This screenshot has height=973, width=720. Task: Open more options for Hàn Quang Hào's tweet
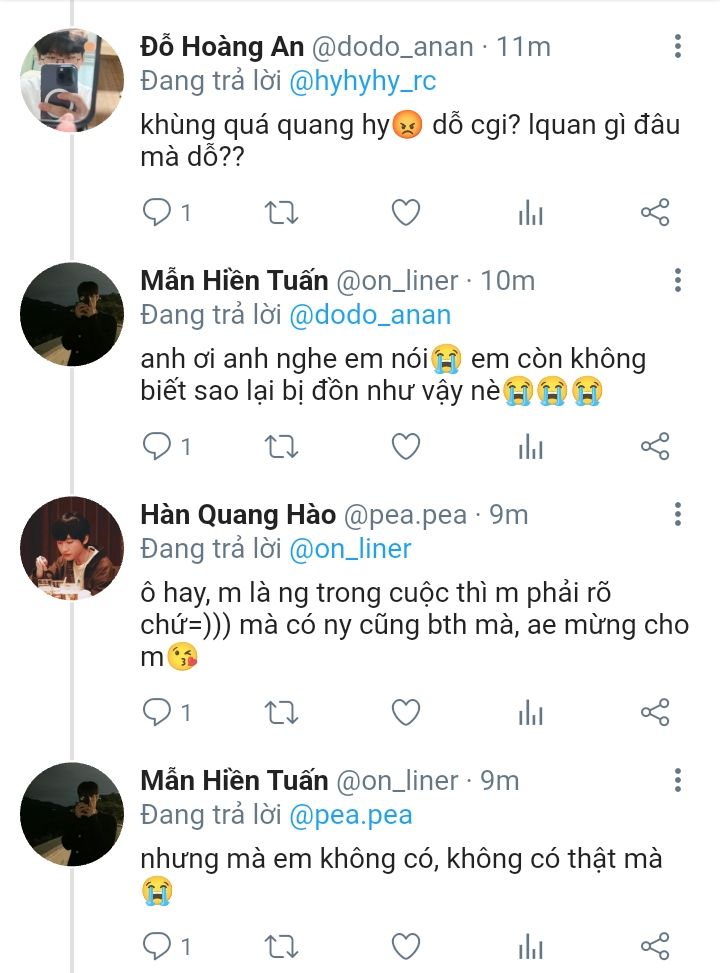tap(678, 514)
